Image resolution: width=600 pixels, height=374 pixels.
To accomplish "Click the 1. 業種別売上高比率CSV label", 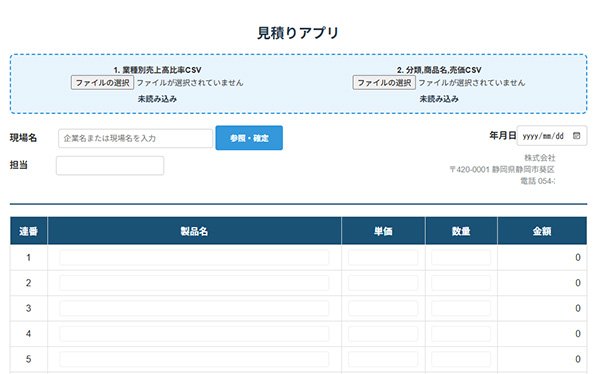I will pos(157,70).
